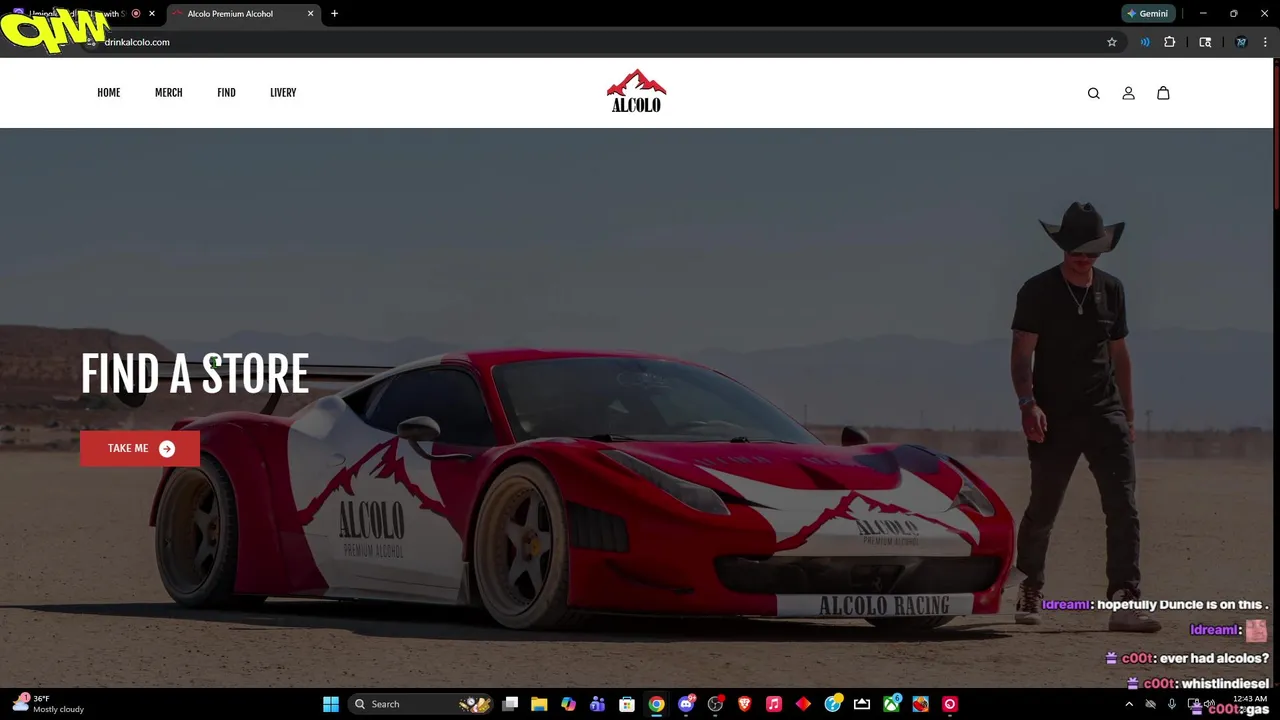Bookmark this page with the star icon

pyautogui.click(x=1112, y=42)
